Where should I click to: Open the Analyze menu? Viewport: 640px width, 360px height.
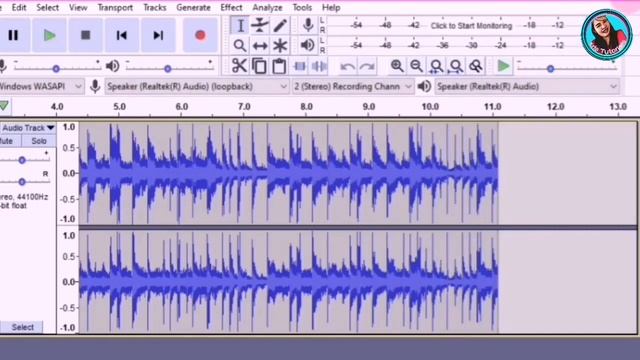tap(267, 7)
